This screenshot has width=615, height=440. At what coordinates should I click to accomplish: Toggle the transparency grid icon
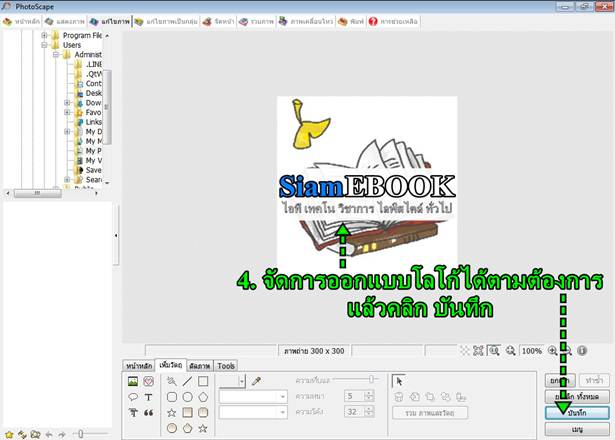pos(465,351)
